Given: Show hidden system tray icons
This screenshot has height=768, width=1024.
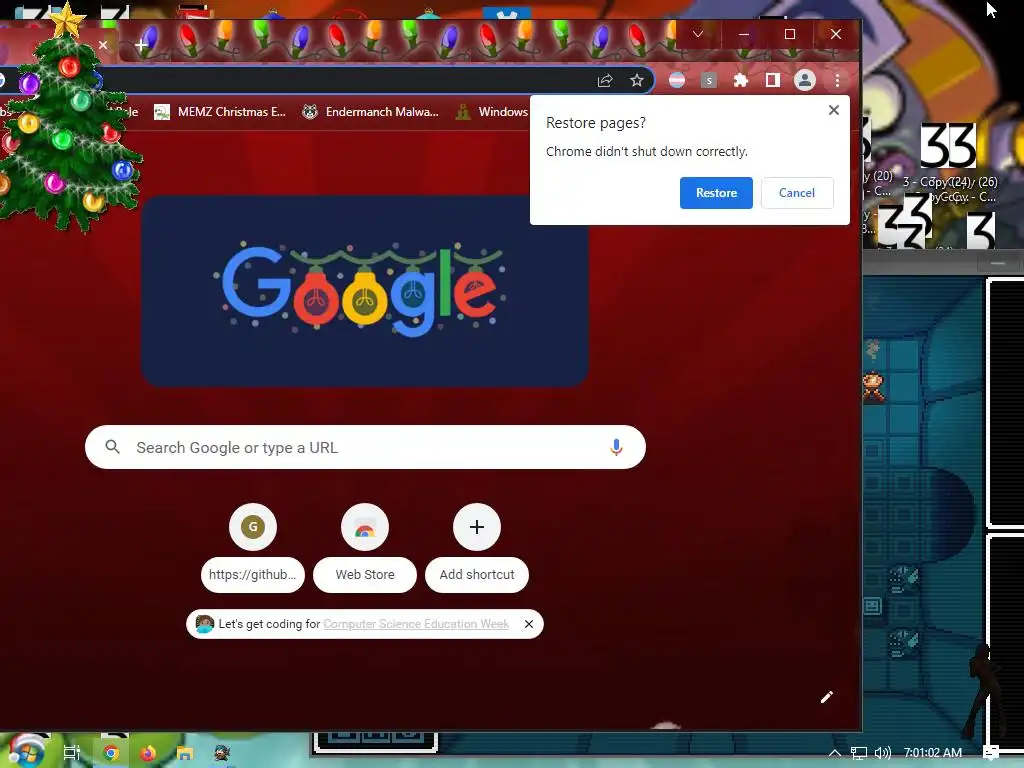Looking at the screenshot, I should pos(835,753).
